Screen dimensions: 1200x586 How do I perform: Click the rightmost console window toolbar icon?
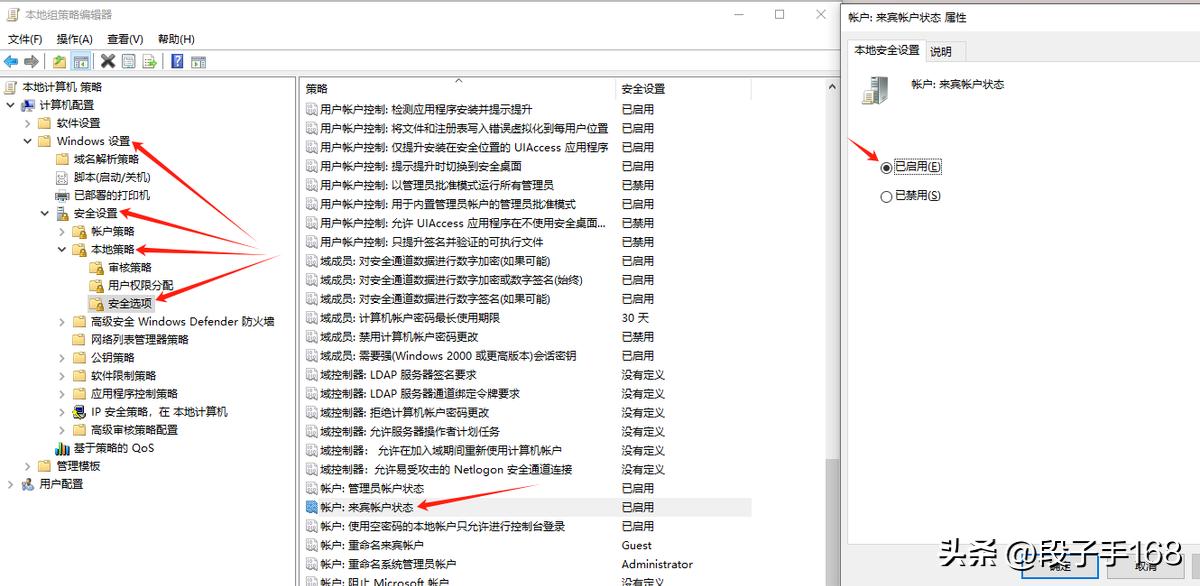(x=197, y=61)
